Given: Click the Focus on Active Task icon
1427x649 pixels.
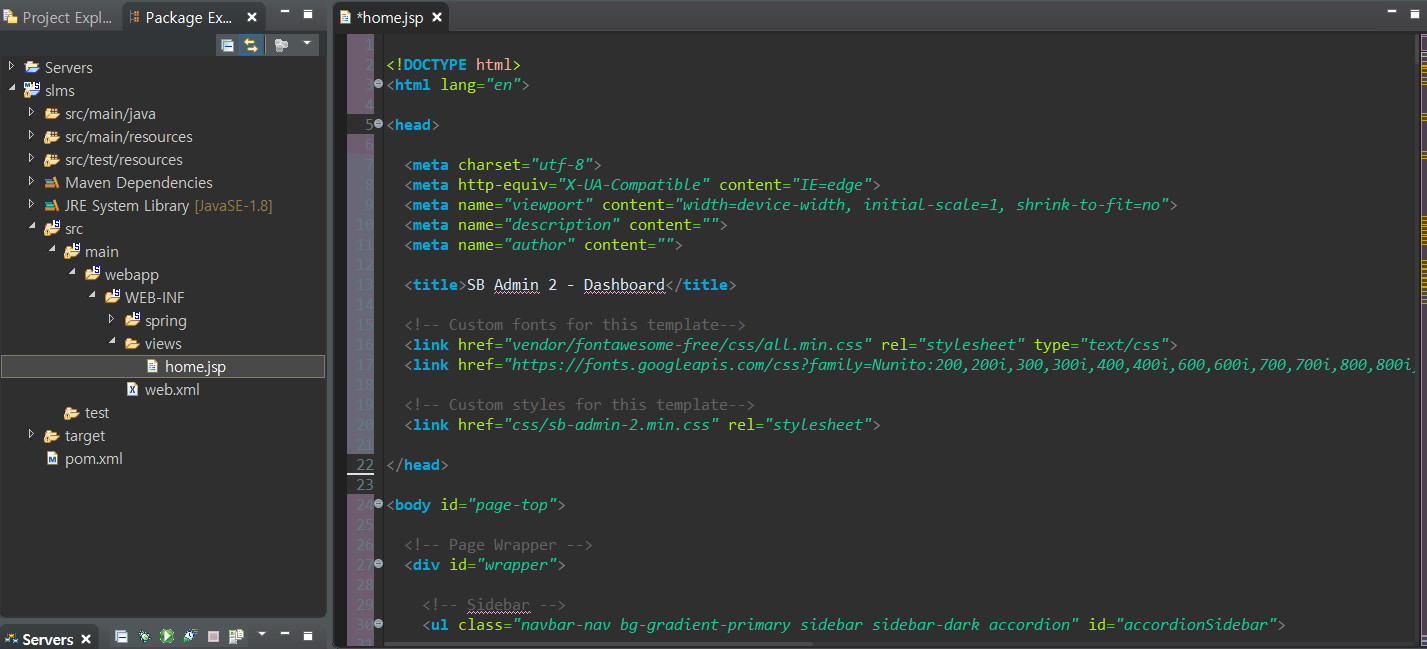Looking at the screenshot, I should pyautogui.click(x=282, y=45).
